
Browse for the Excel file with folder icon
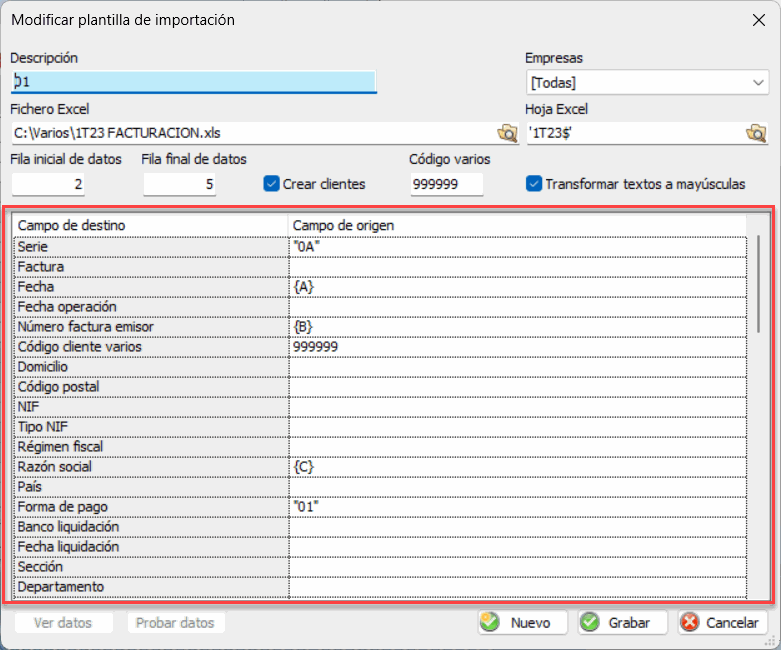pos(507,133)
